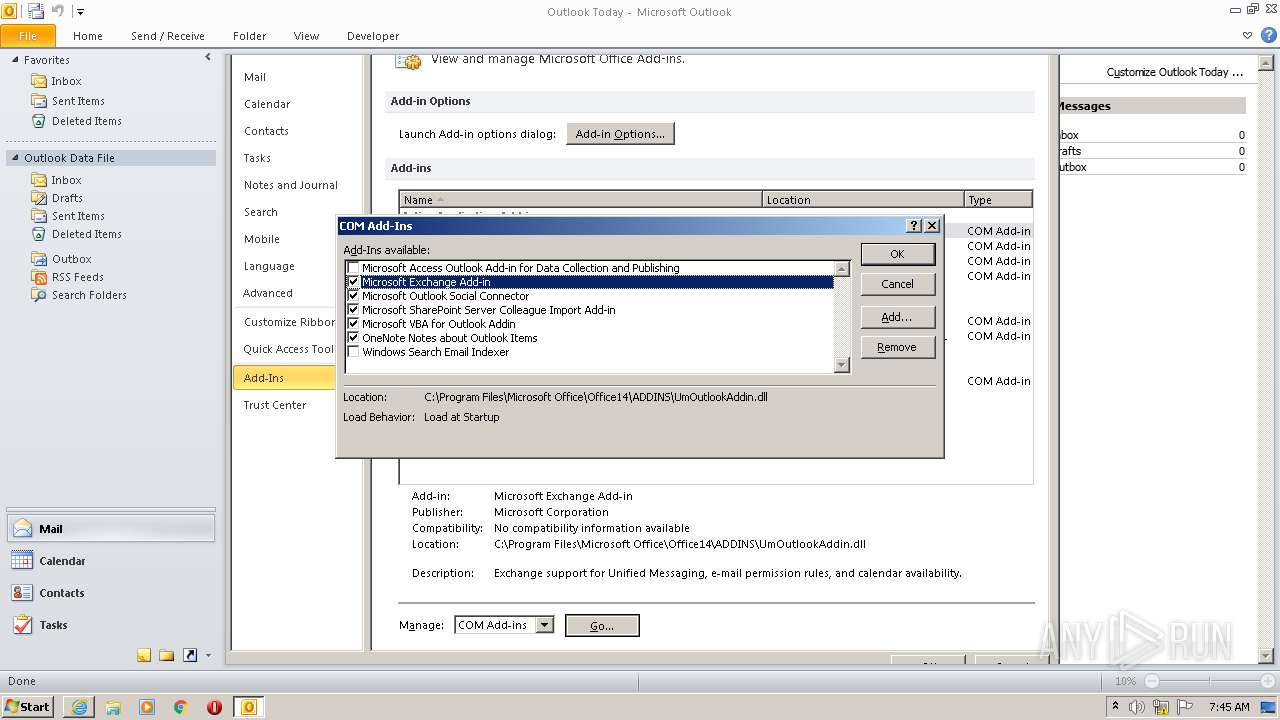Viewport: 1280px width, 720px height.
Task: Uncheck Microsoft Outlook Social Connector
Action: tap(353, 296)
